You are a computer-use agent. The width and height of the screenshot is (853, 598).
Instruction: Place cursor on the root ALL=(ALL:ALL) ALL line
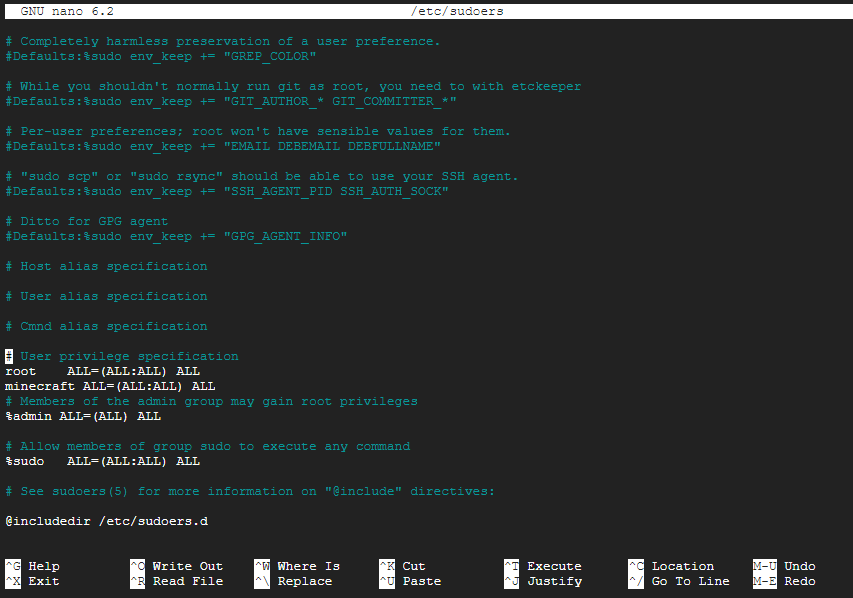tap(102, 371)
